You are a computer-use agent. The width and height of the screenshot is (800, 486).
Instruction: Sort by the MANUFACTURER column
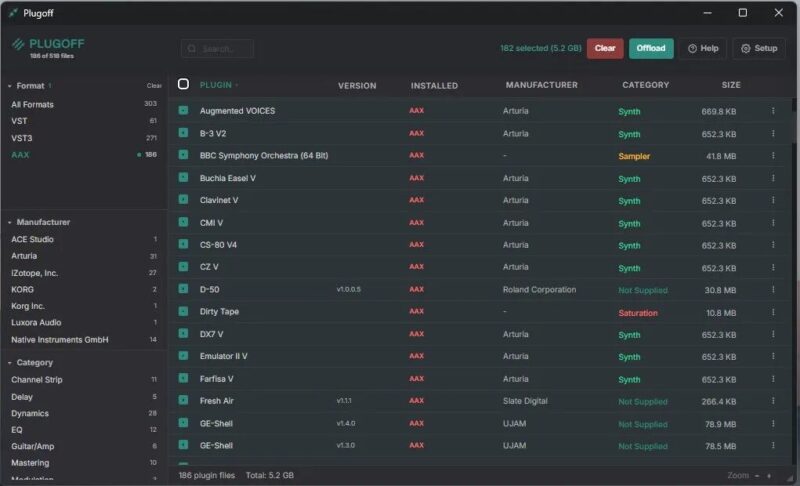pyautogui.click(x=541, y=85)
